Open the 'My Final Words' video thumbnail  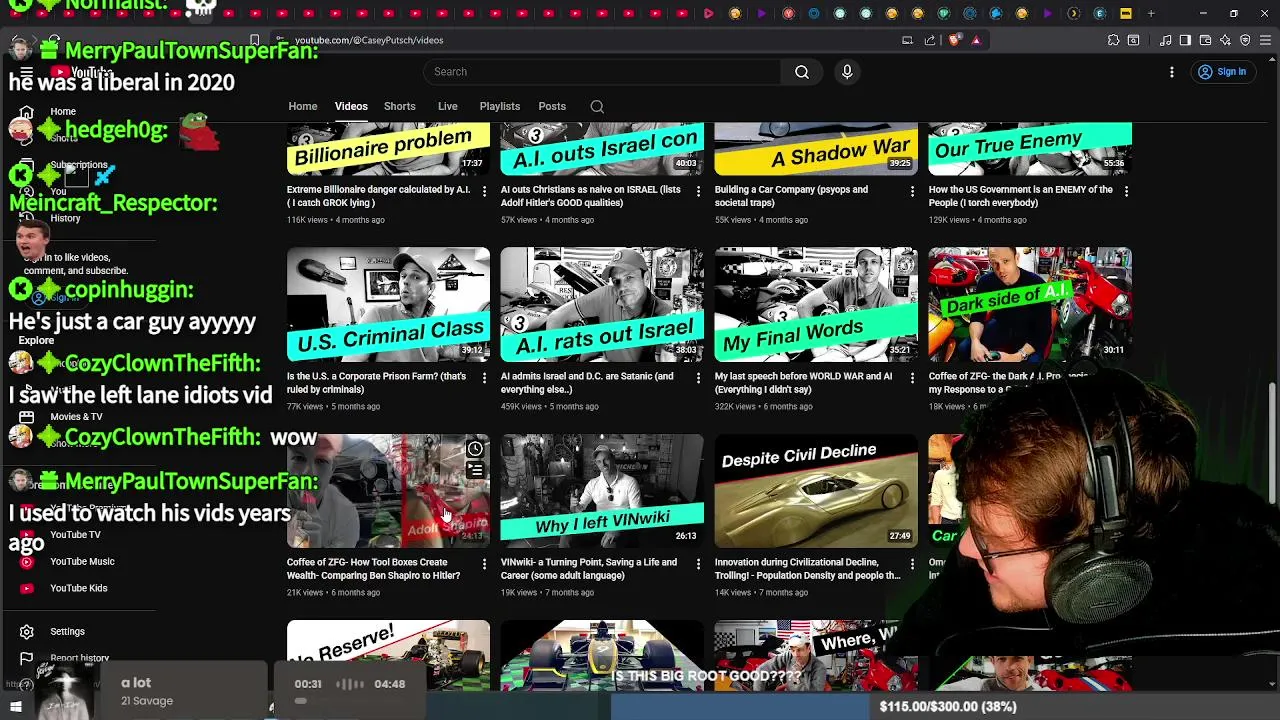[x=816, y=304]
